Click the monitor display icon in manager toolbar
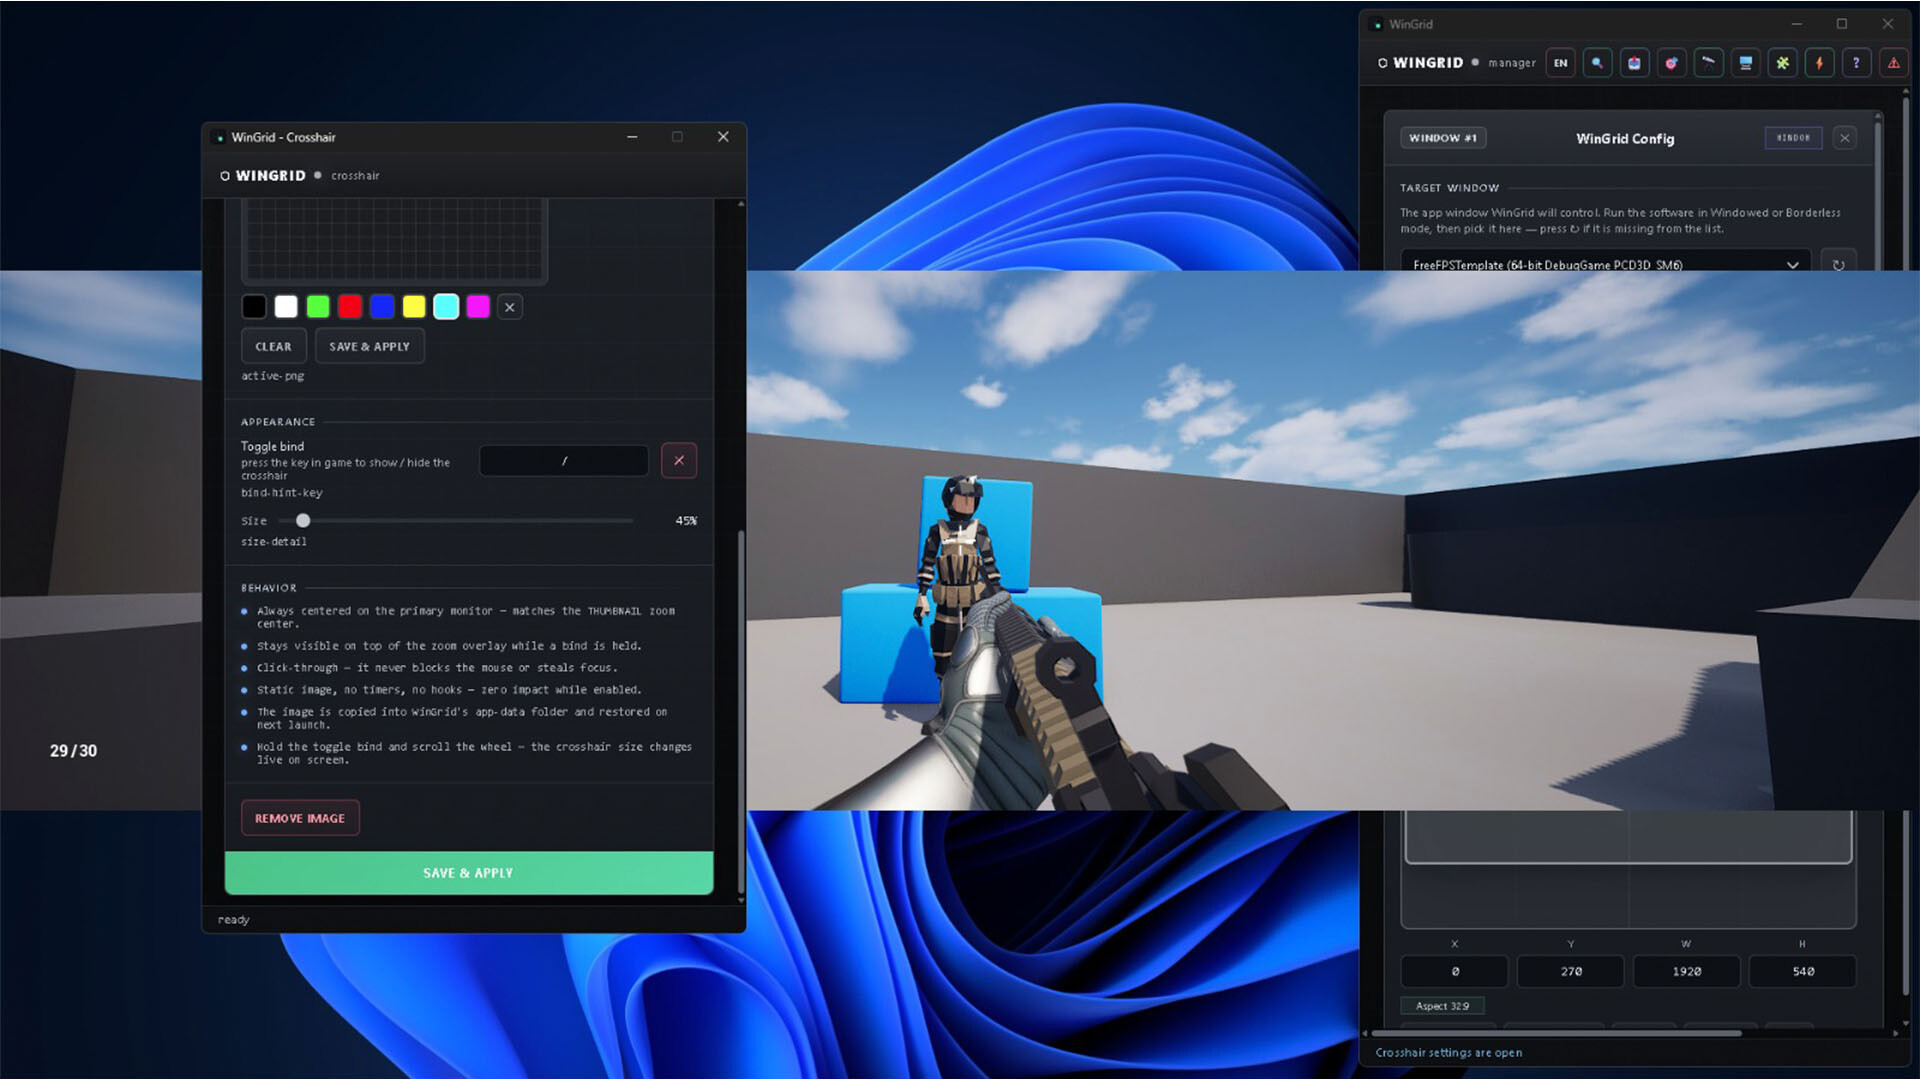This screenshot has width=1920, height=1080. click(1745, 63)
